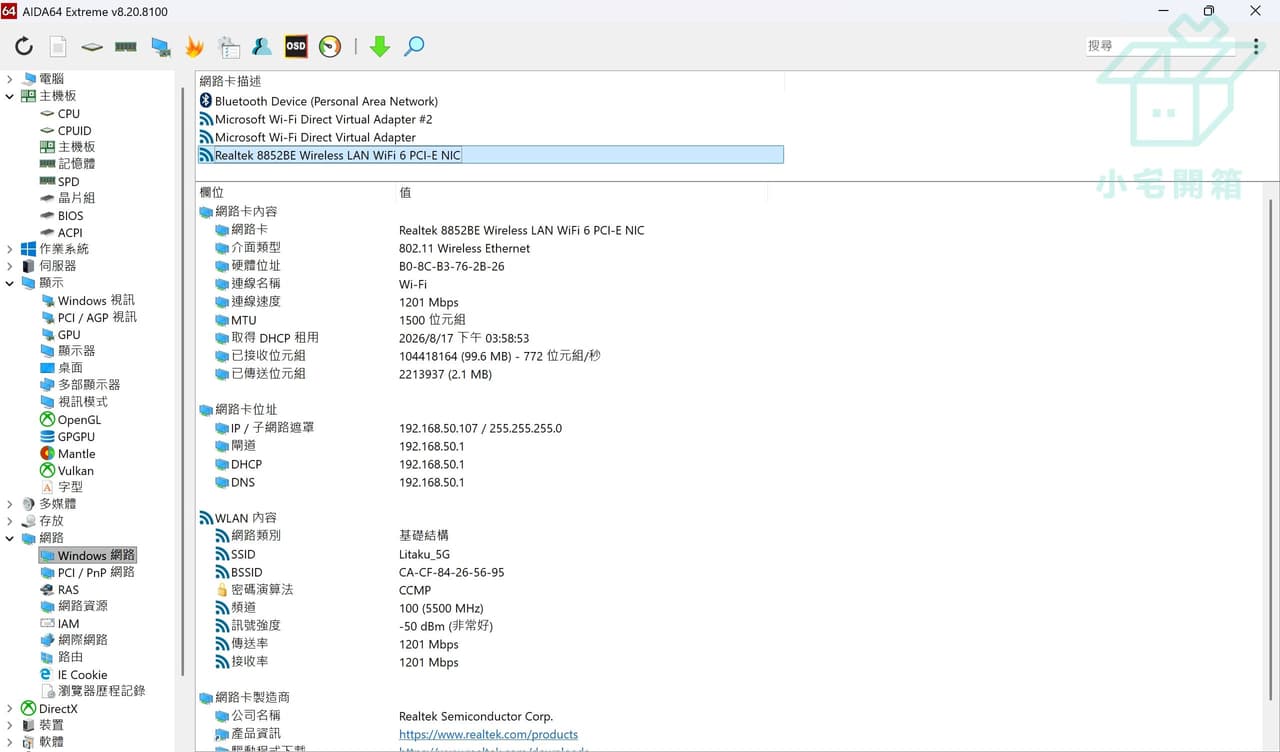Open the OSD panel icon

(296, 46)
